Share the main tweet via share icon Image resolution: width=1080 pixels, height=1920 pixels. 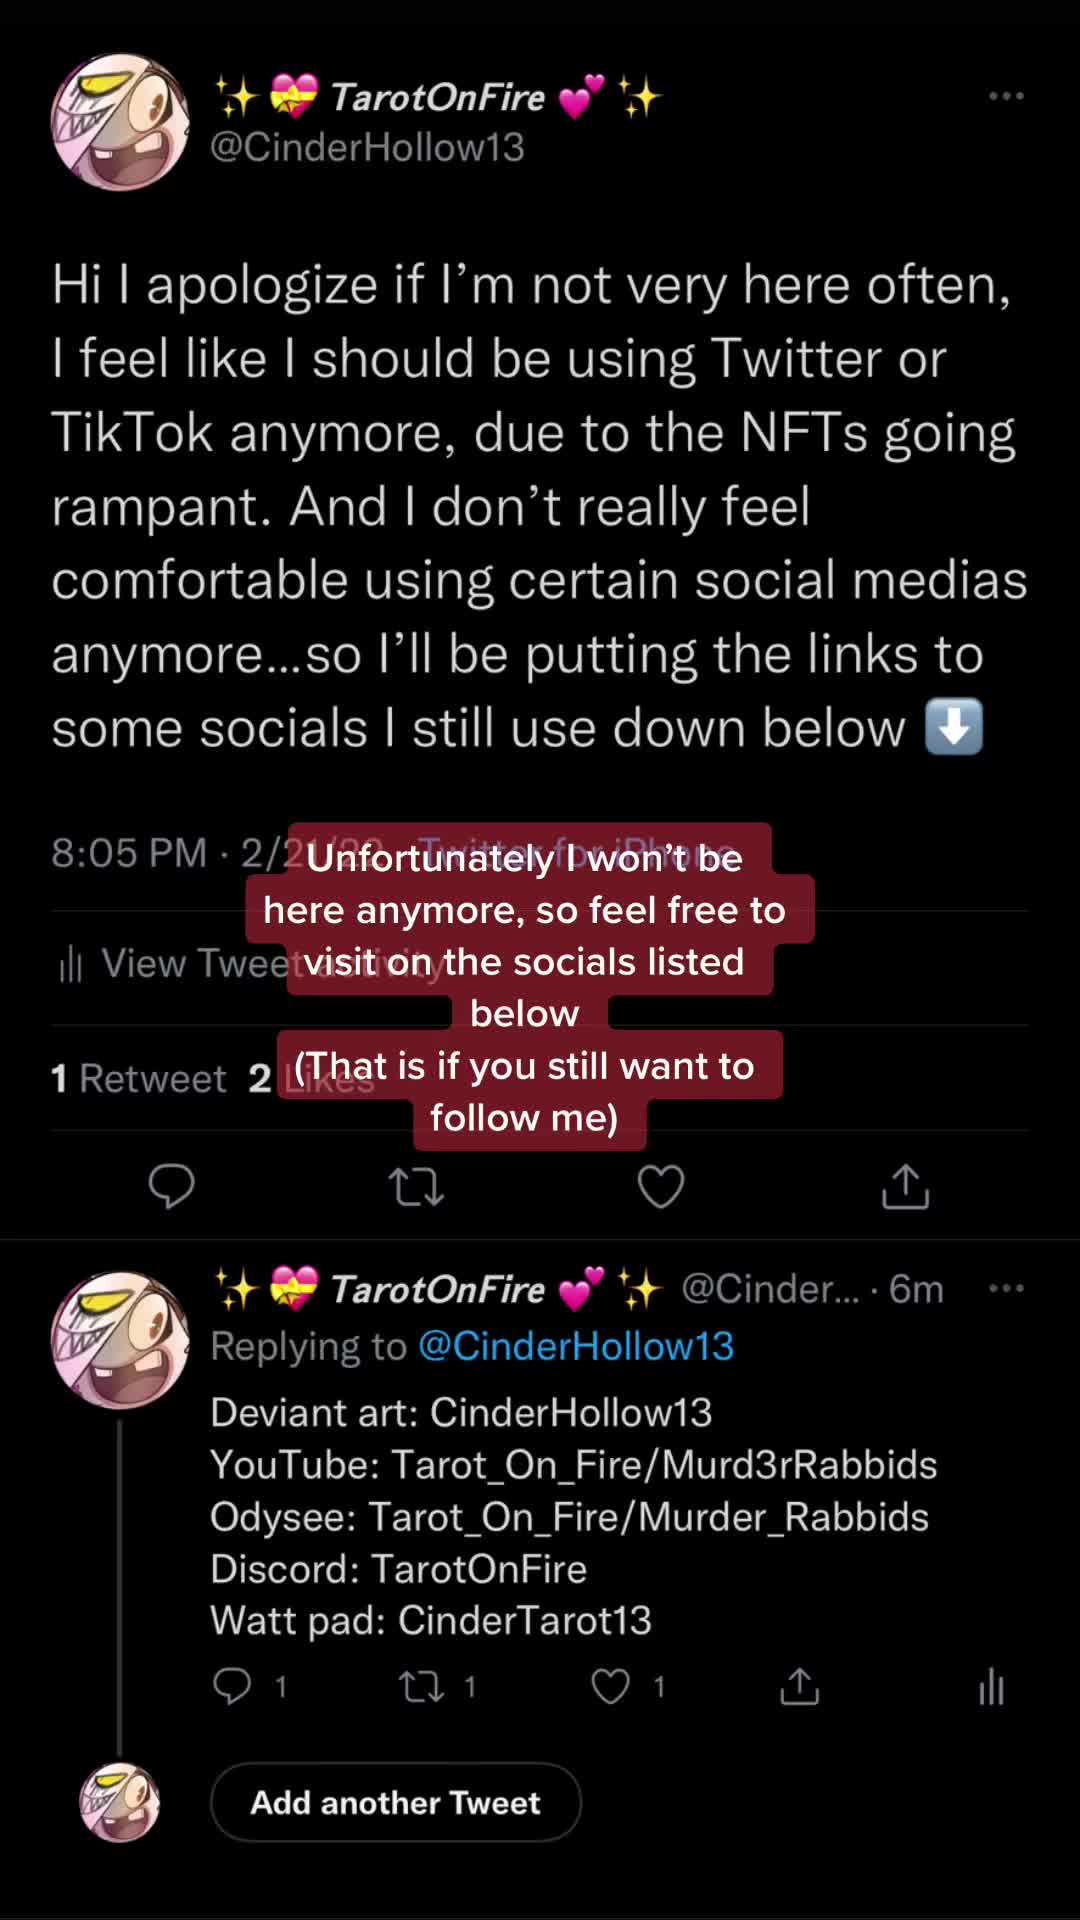[x=906, y=1186]
